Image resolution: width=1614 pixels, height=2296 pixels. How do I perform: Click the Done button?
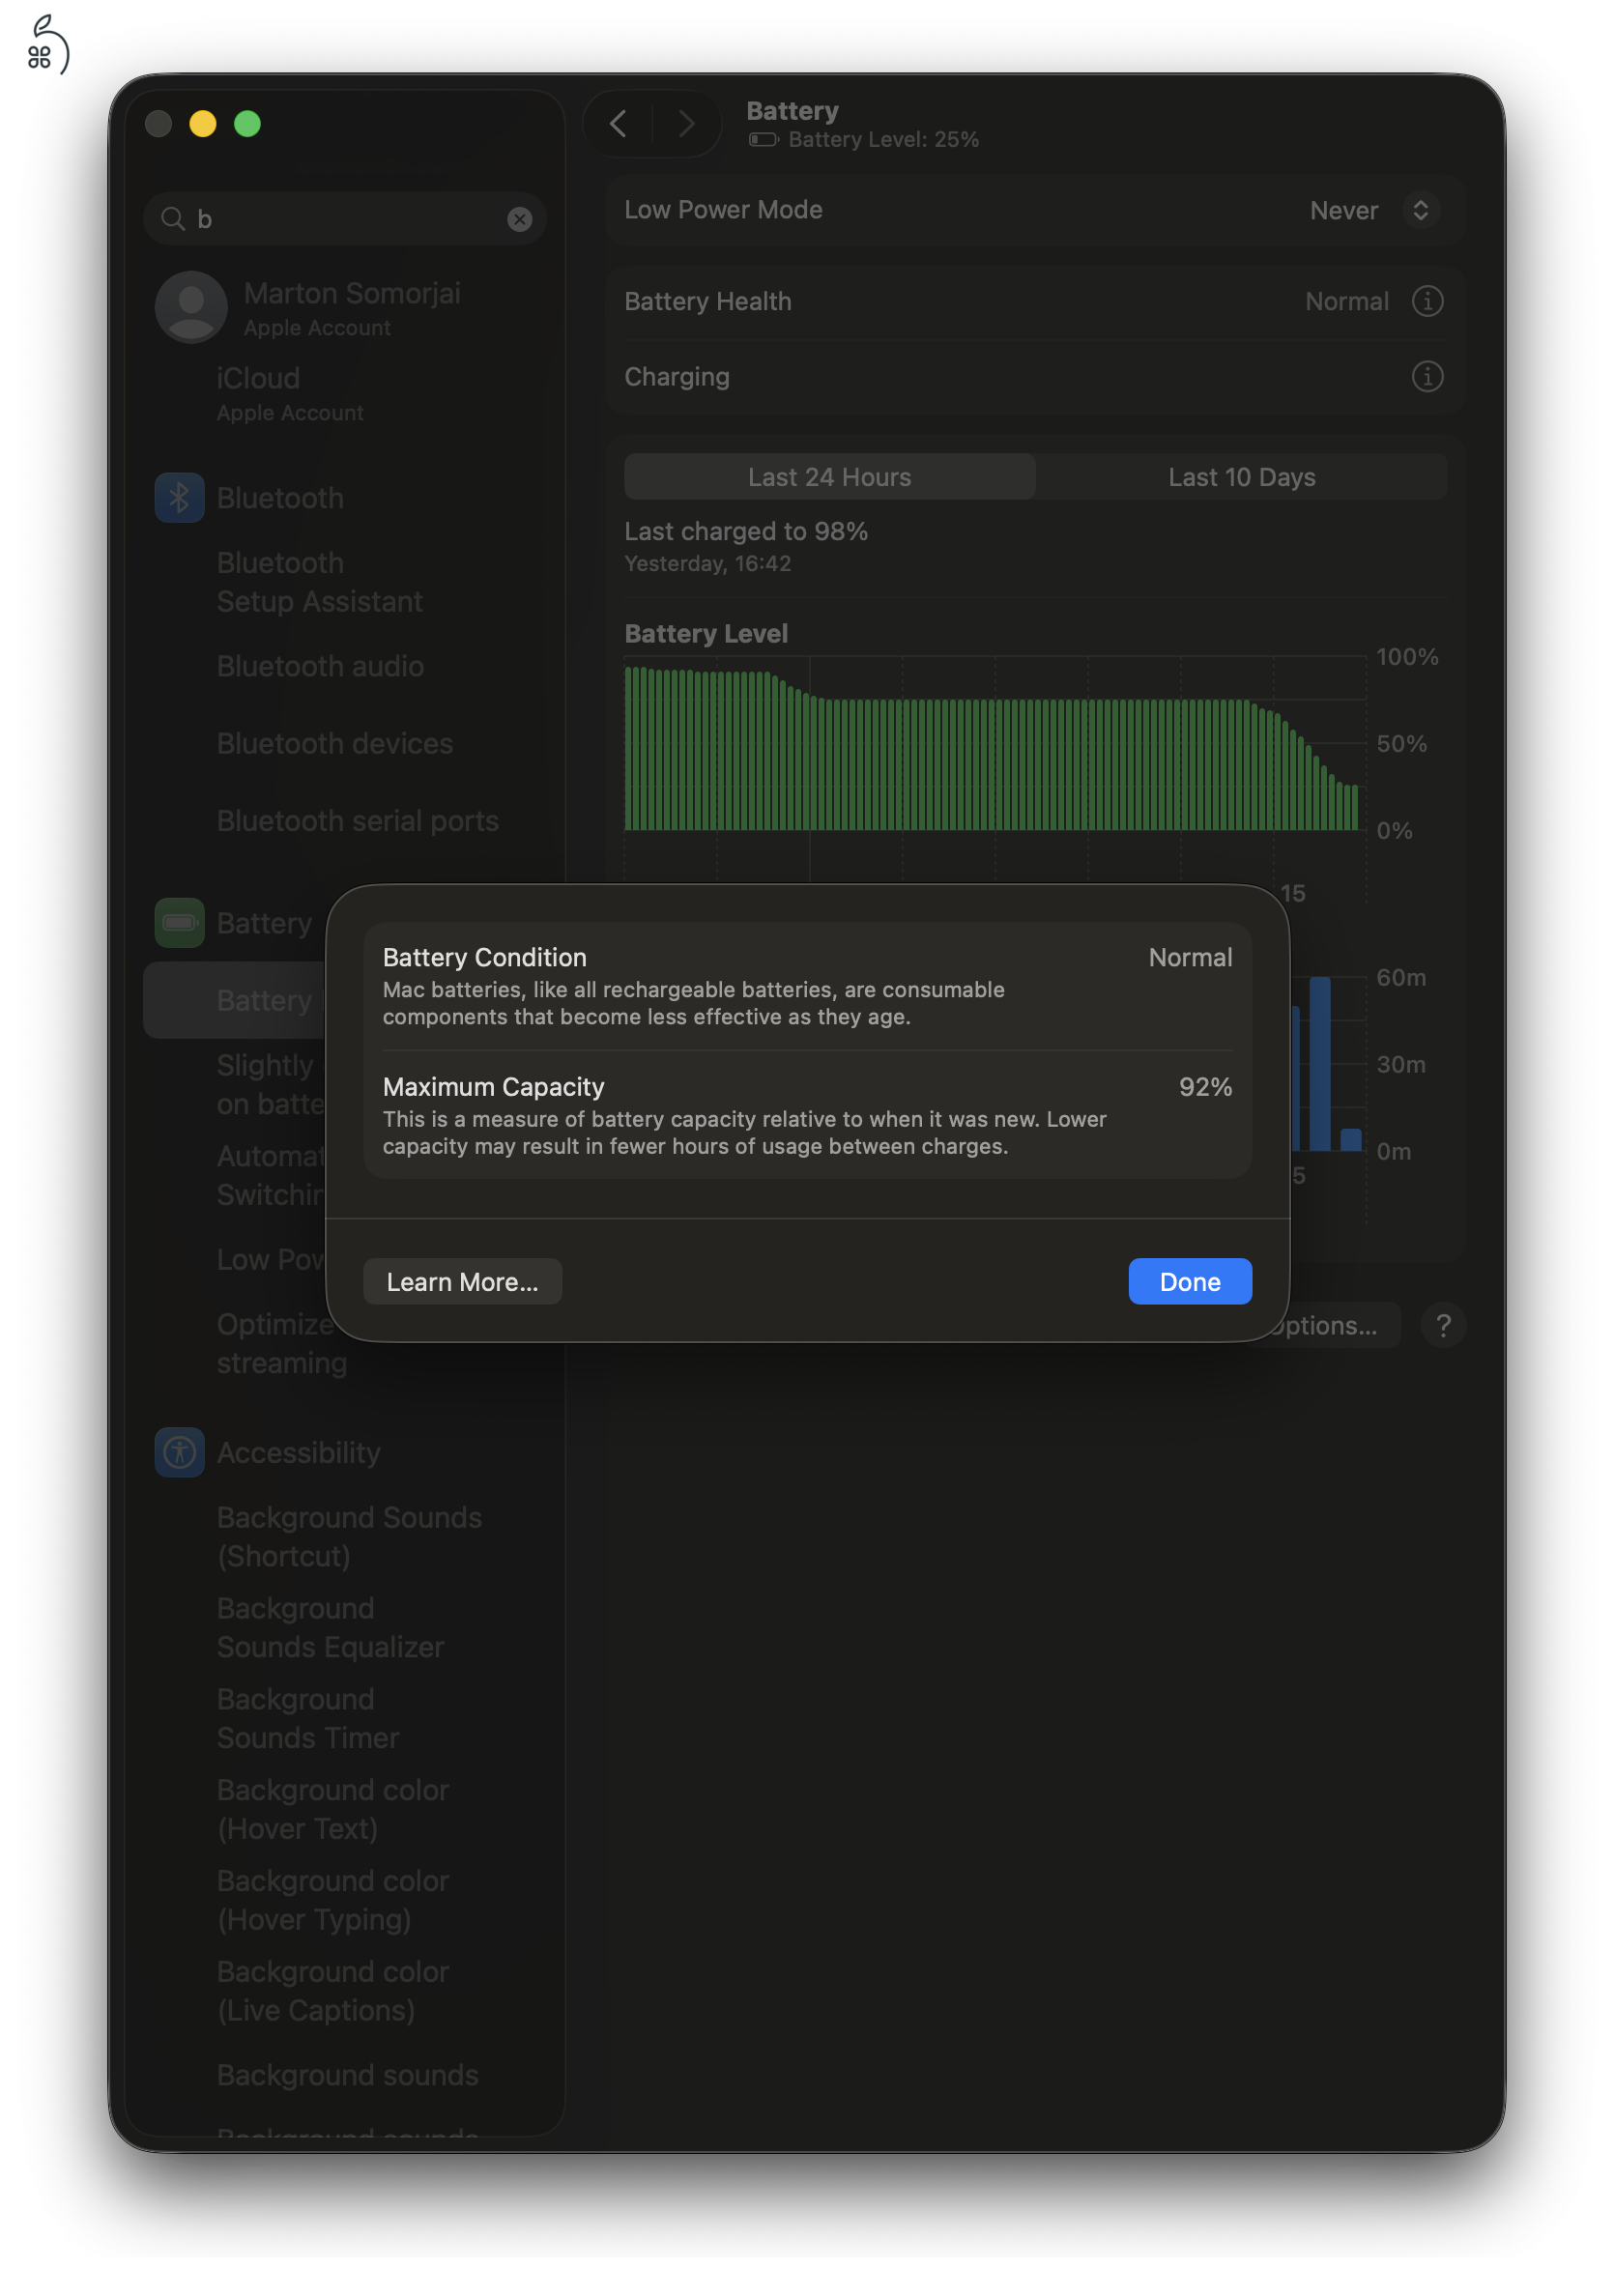pyautogui.click(x=1190, y=1281)
